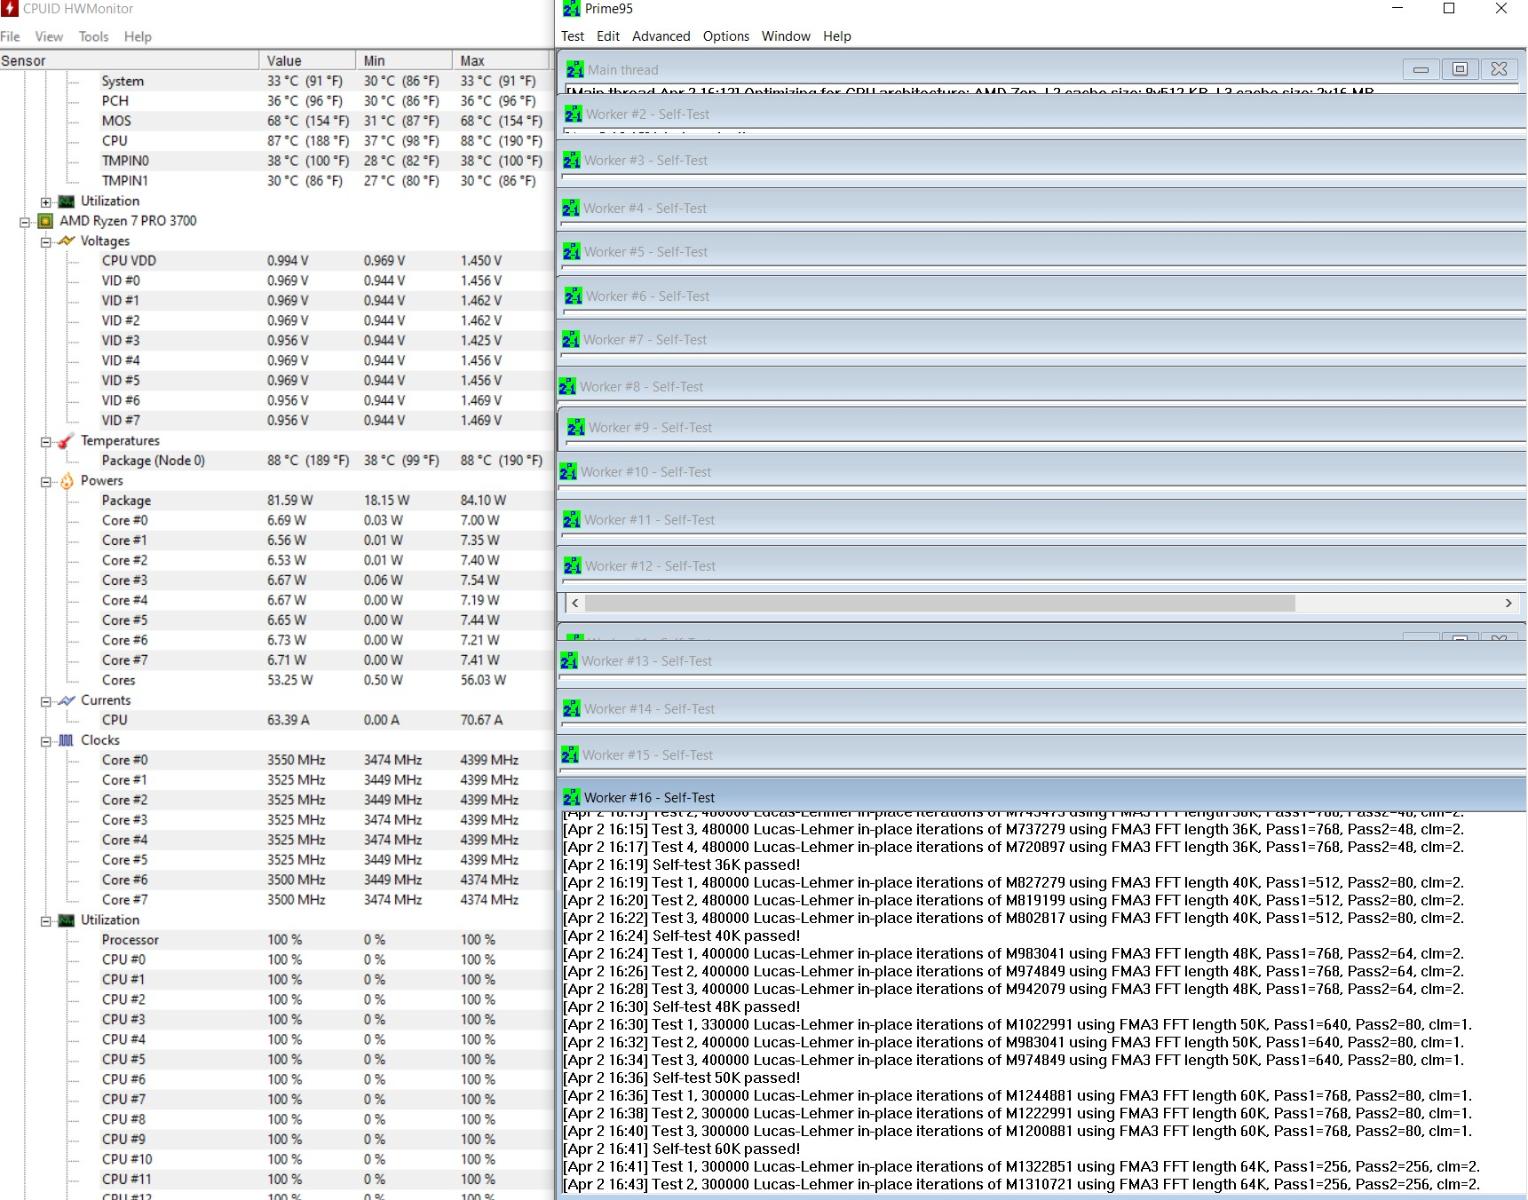Open Prime95's Help menu
This screenshot has width=1528, height=1200.
point(837,36)
